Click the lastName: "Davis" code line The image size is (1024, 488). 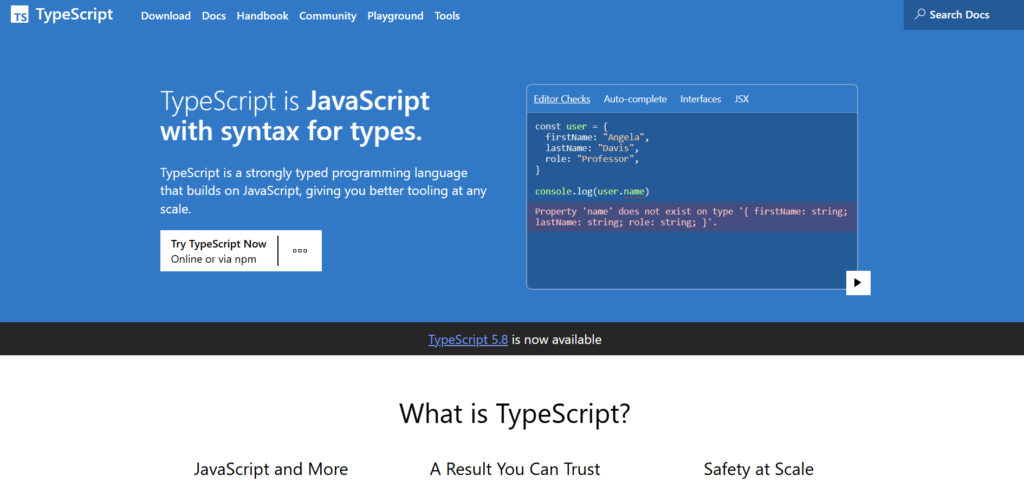click(592, 148)
